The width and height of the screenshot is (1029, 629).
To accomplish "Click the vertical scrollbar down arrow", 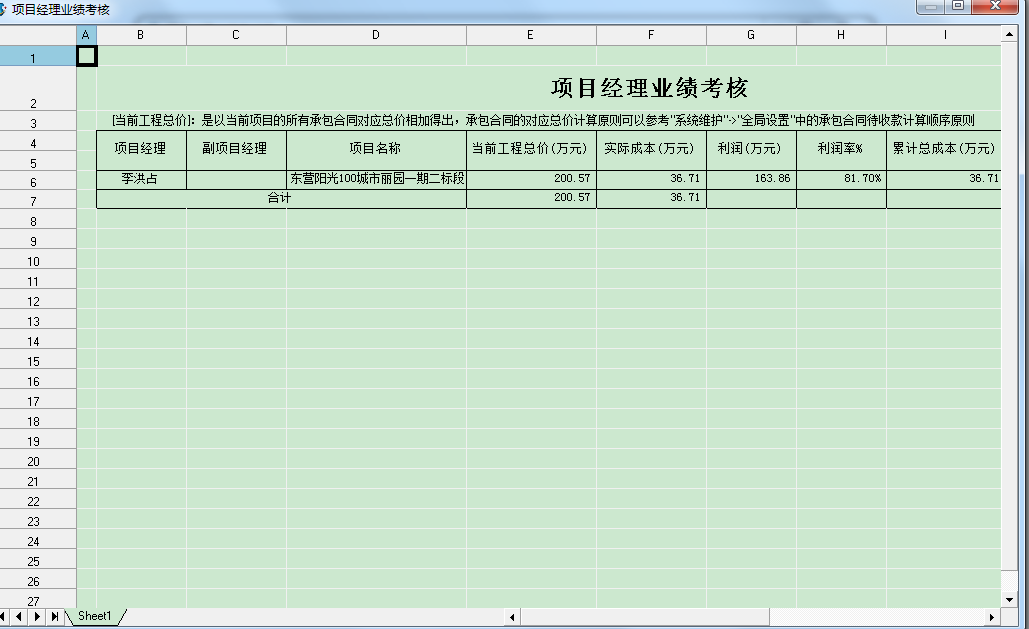I will tap(1010, 601).
